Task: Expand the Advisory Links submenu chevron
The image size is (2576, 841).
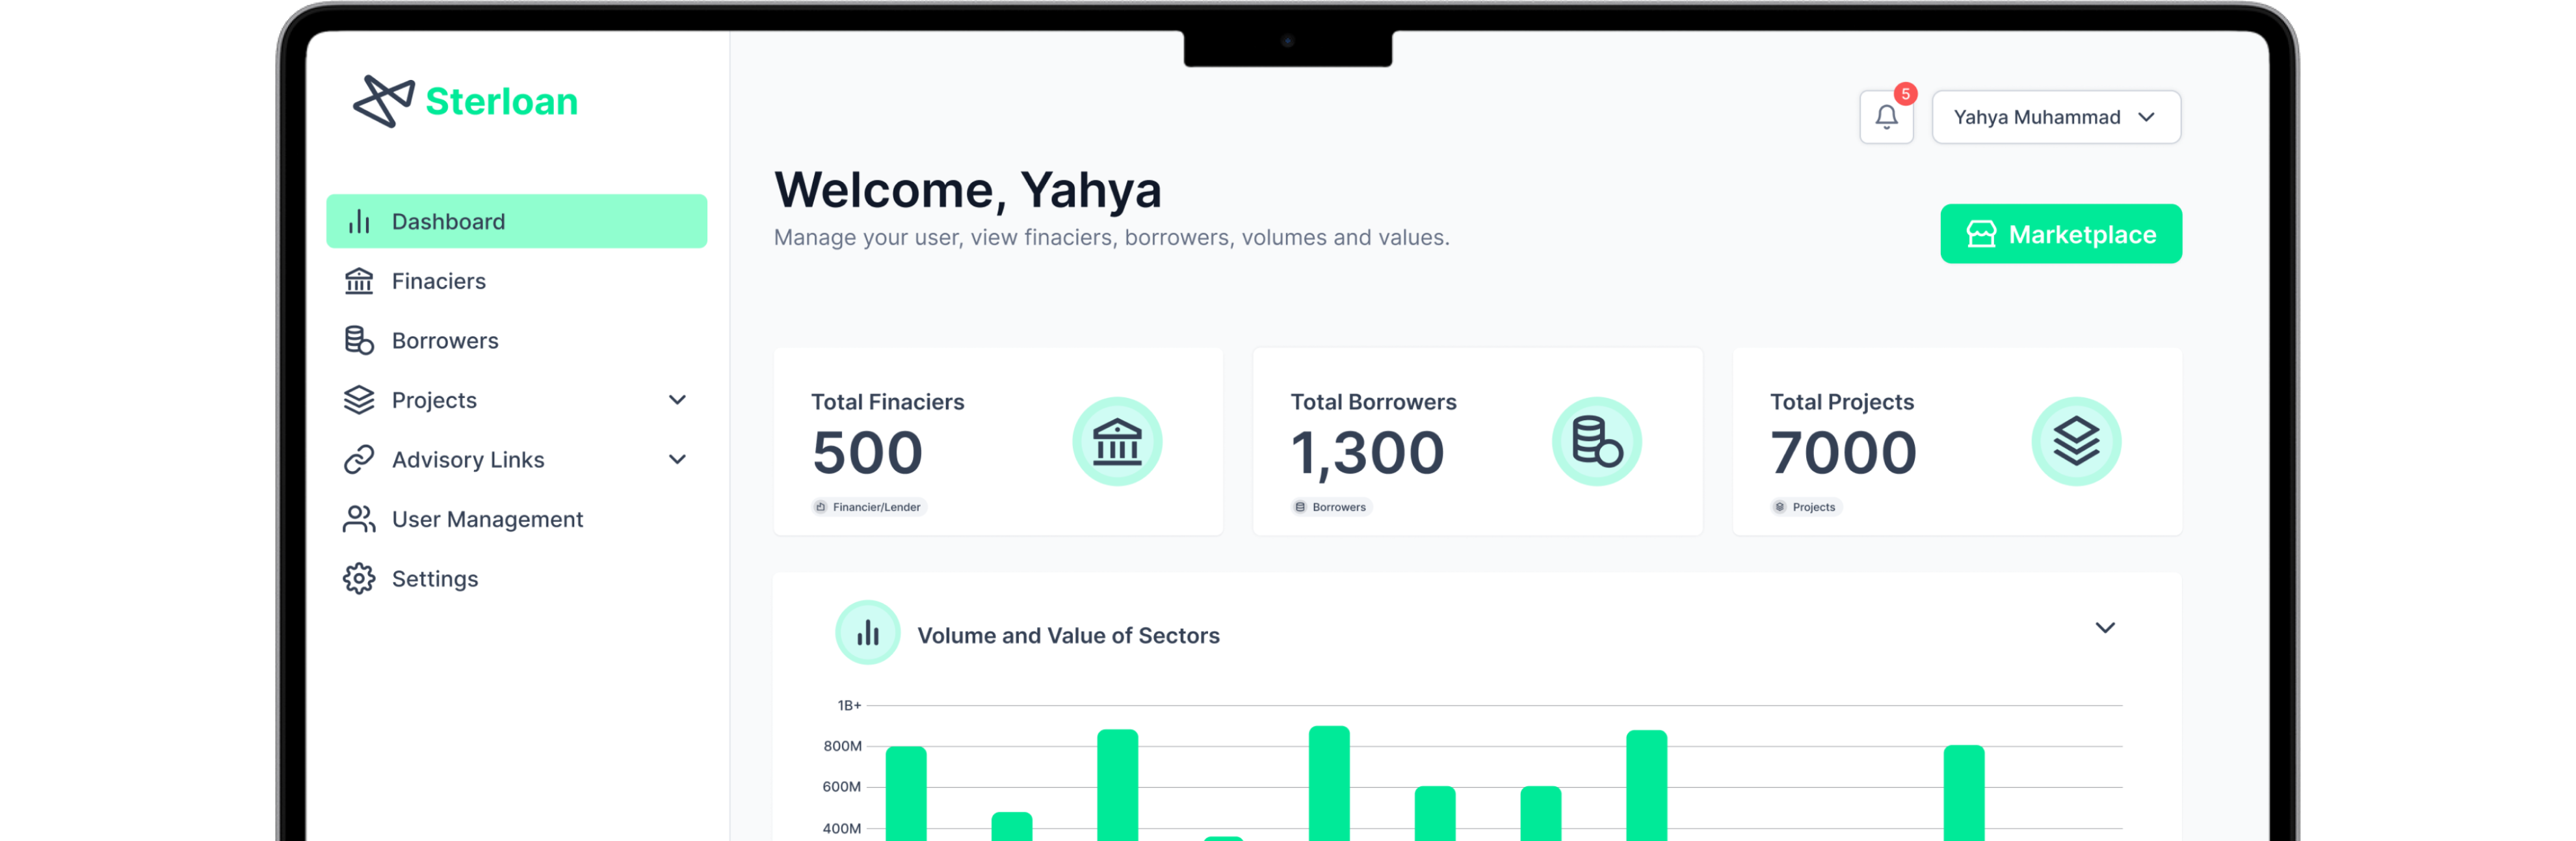Action: pyautogui.click(x=677, y=460)
